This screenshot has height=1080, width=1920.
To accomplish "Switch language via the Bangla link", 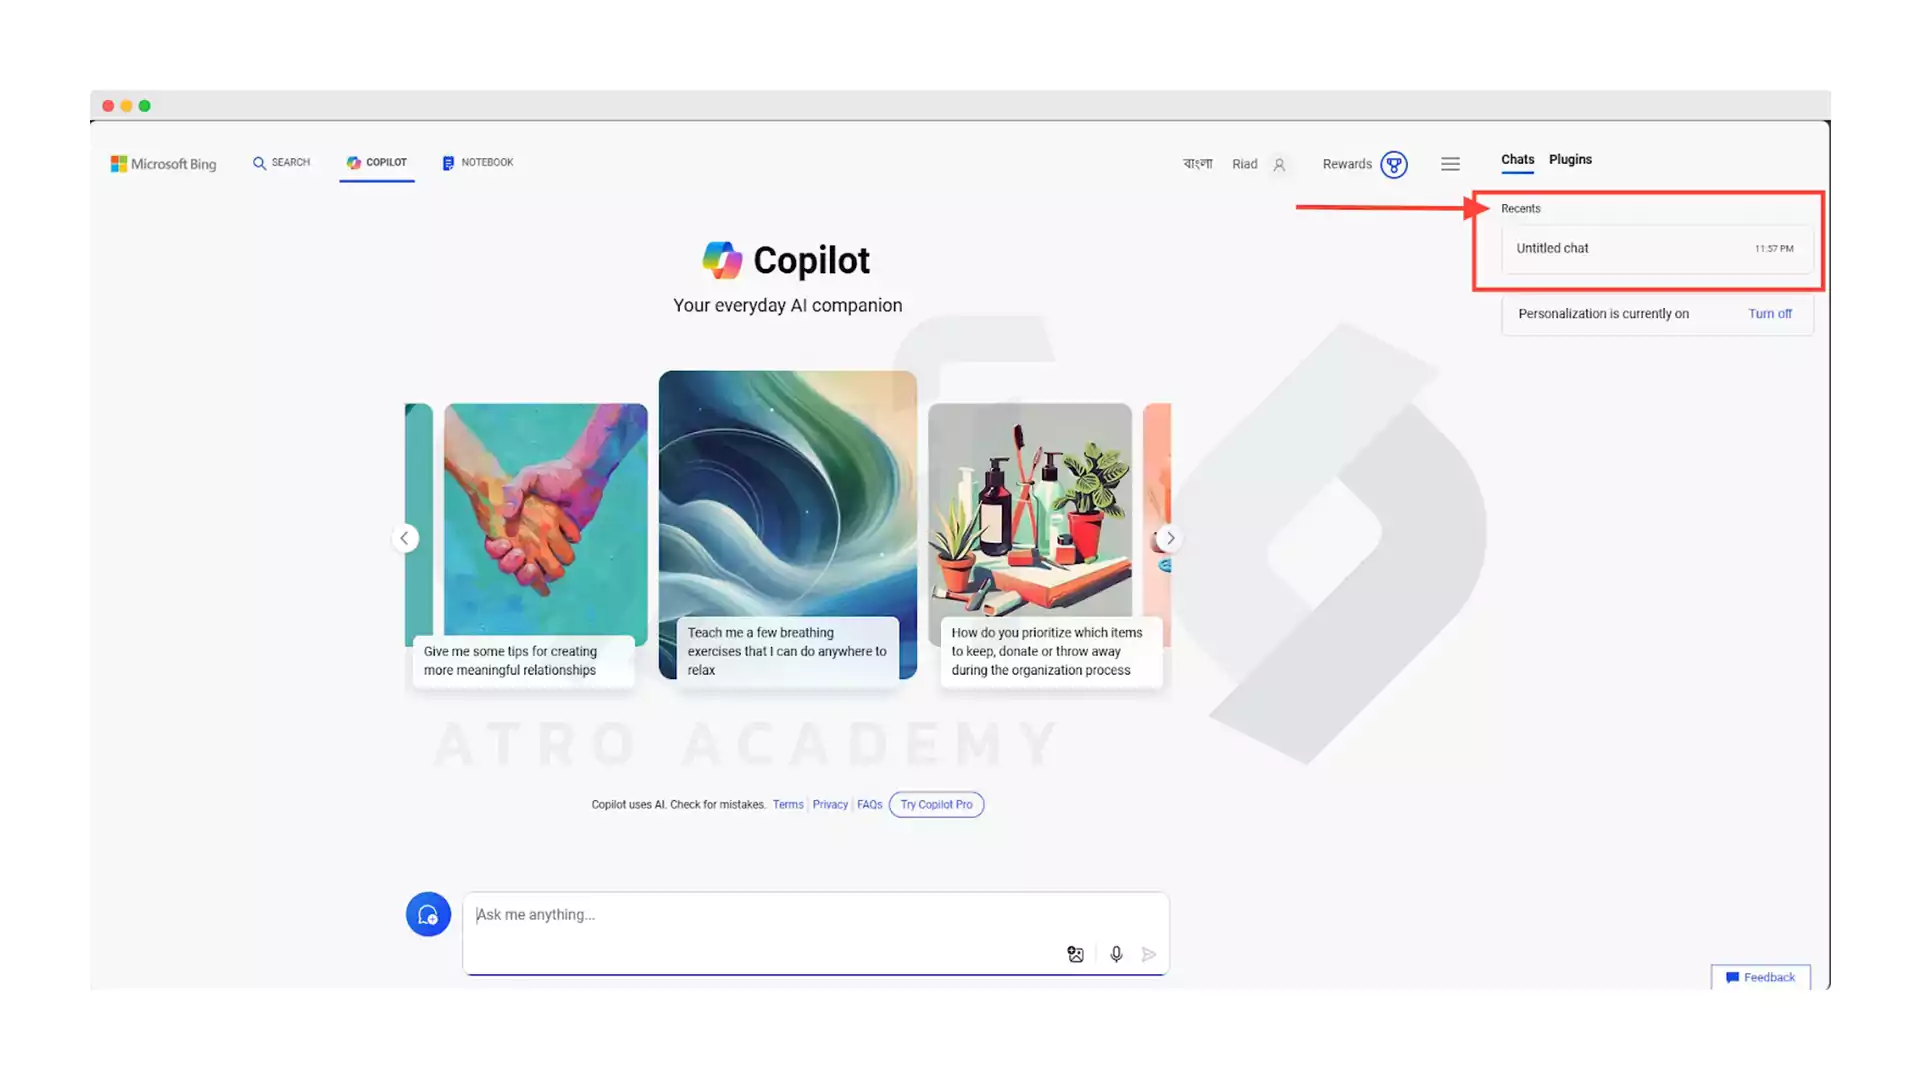I will 1197,164.
